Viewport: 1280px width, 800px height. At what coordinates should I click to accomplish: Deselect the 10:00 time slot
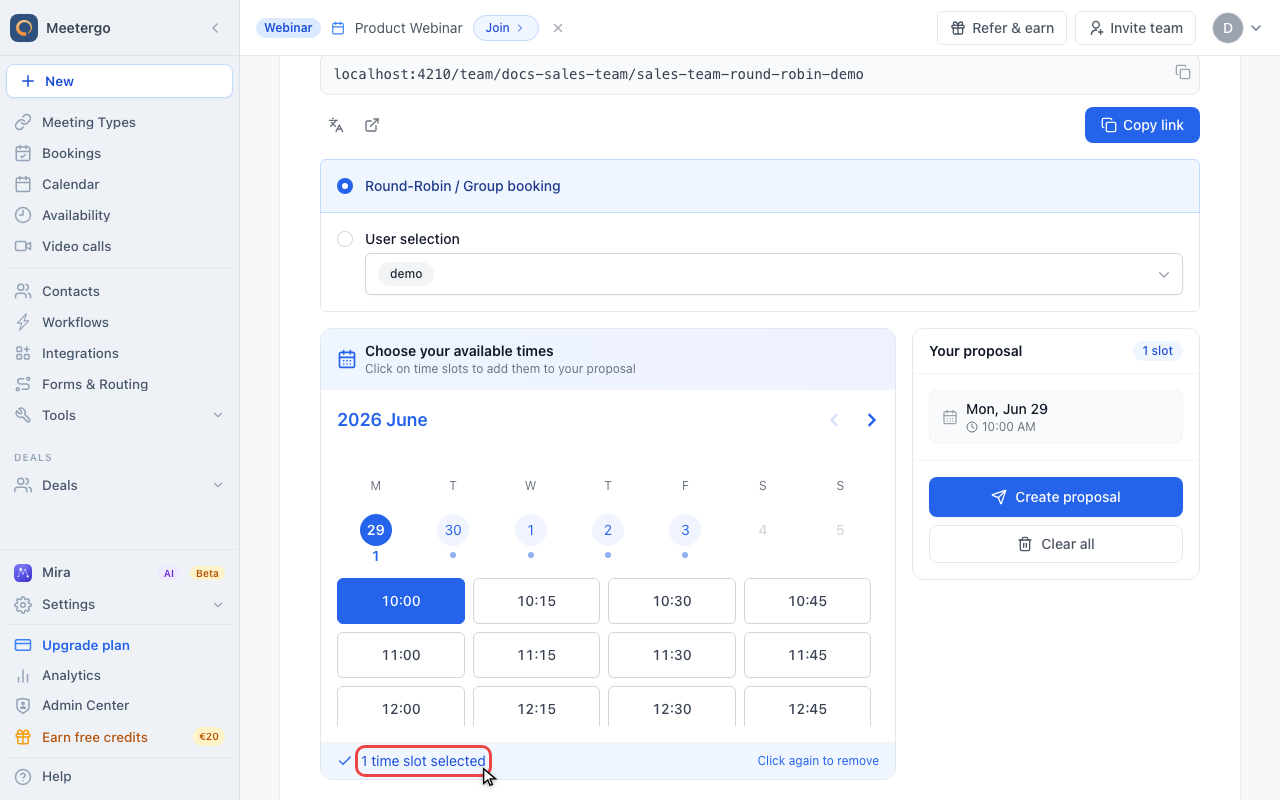pyautogui.click(x=401, y=601)
